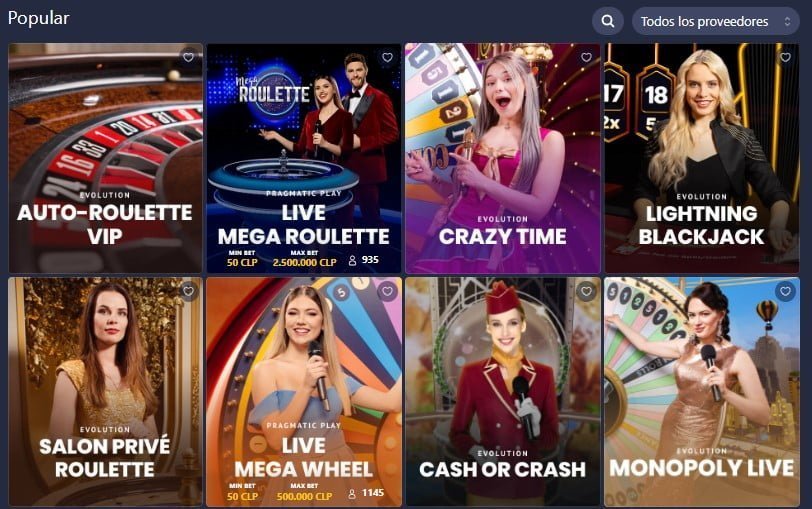Click the search magnifier icon

(x=607, y=21)
